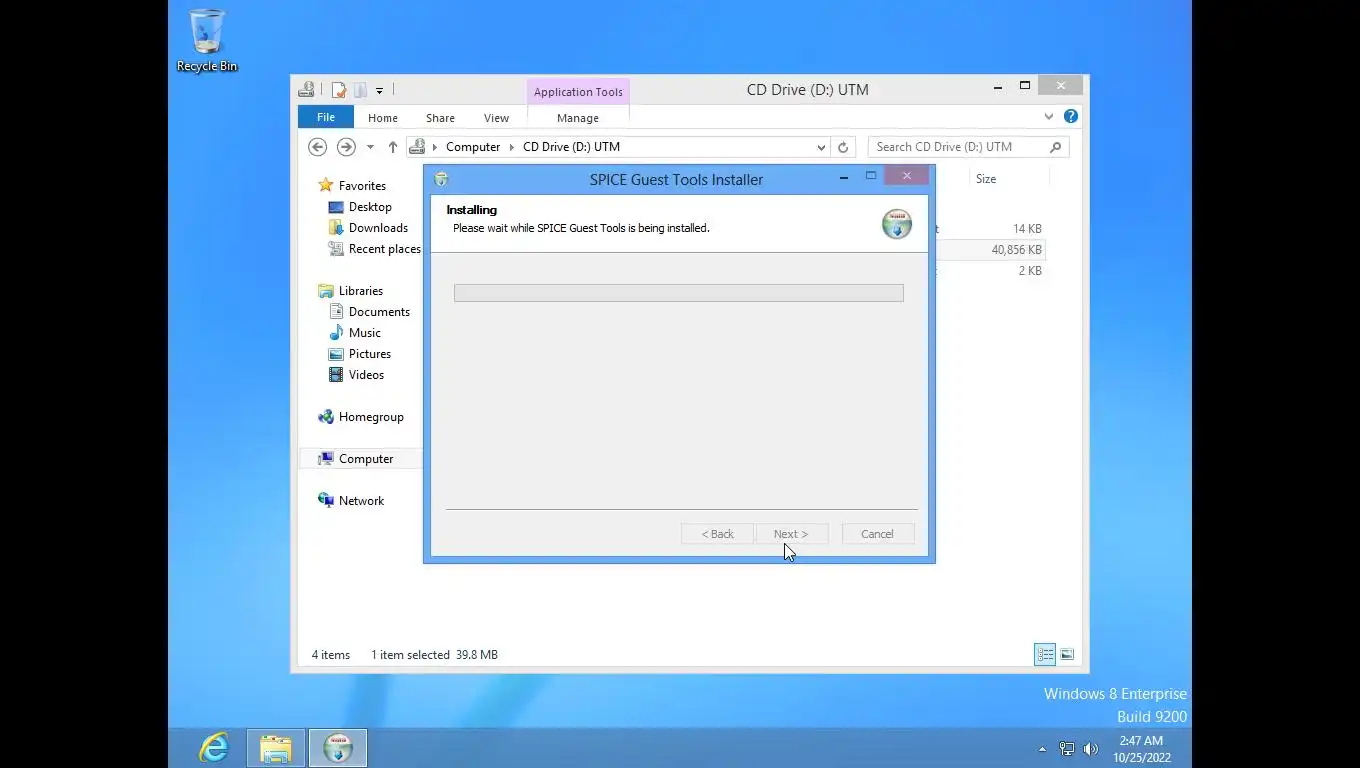Minimize the SPICE Guest Tools Installer window
This screenshot has height=768, width=1360.
[x=844, y=177]
